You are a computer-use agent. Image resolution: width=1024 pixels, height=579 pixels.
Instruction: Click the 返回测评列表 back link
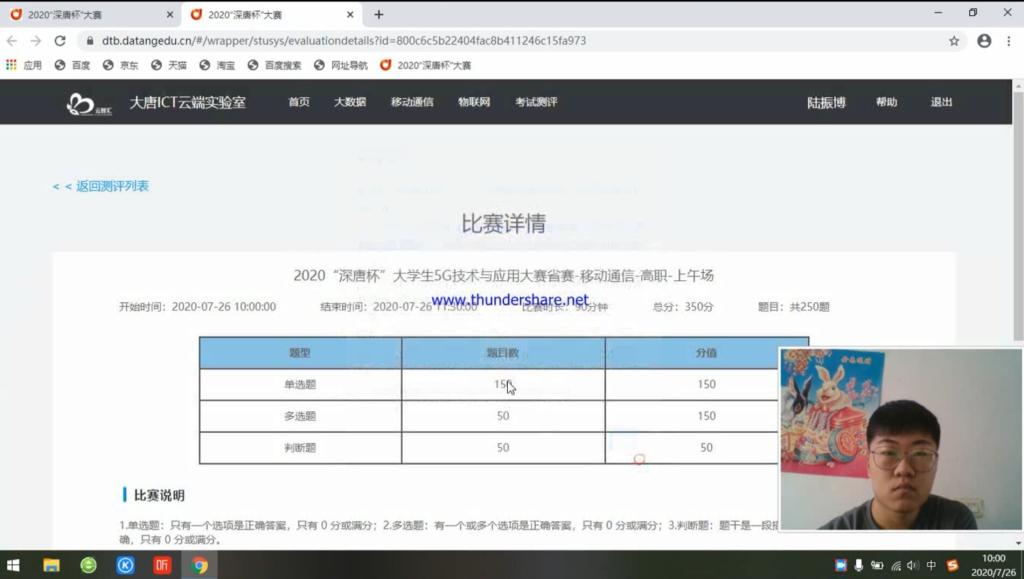(101, 186)
